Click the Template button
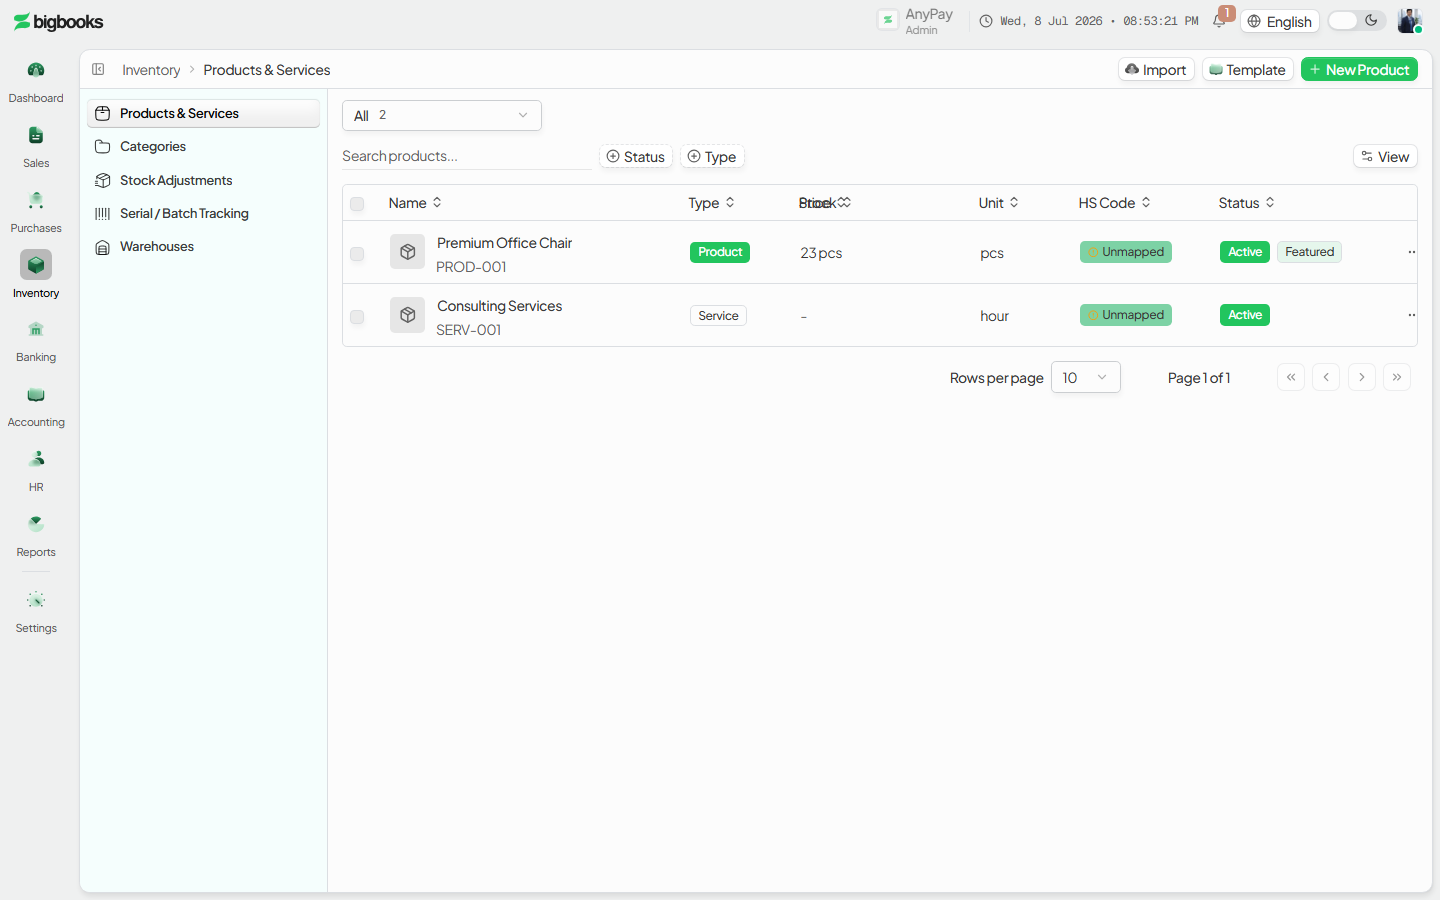Screen dimensions: 1440x900 click(1247, 69)
